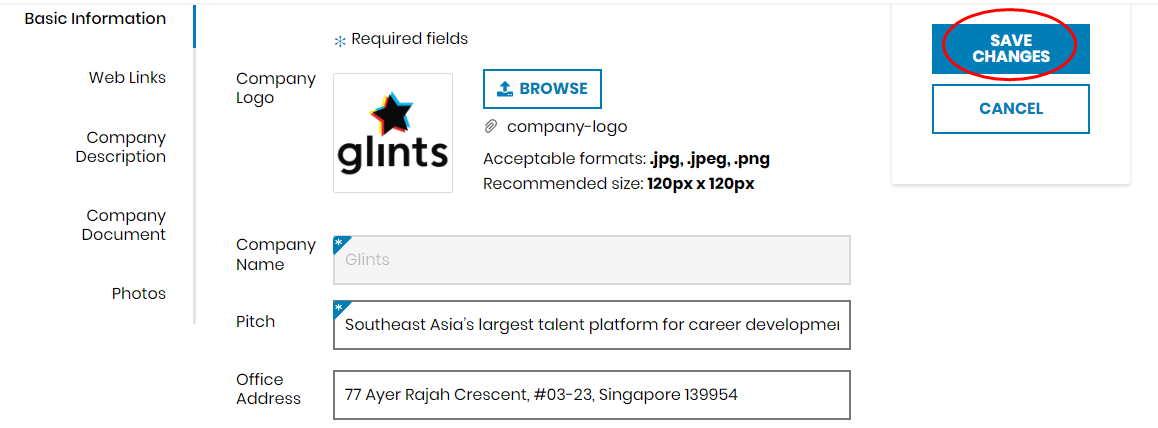Open the Company Document section
1158x428 pixels.
click(124, 225)
